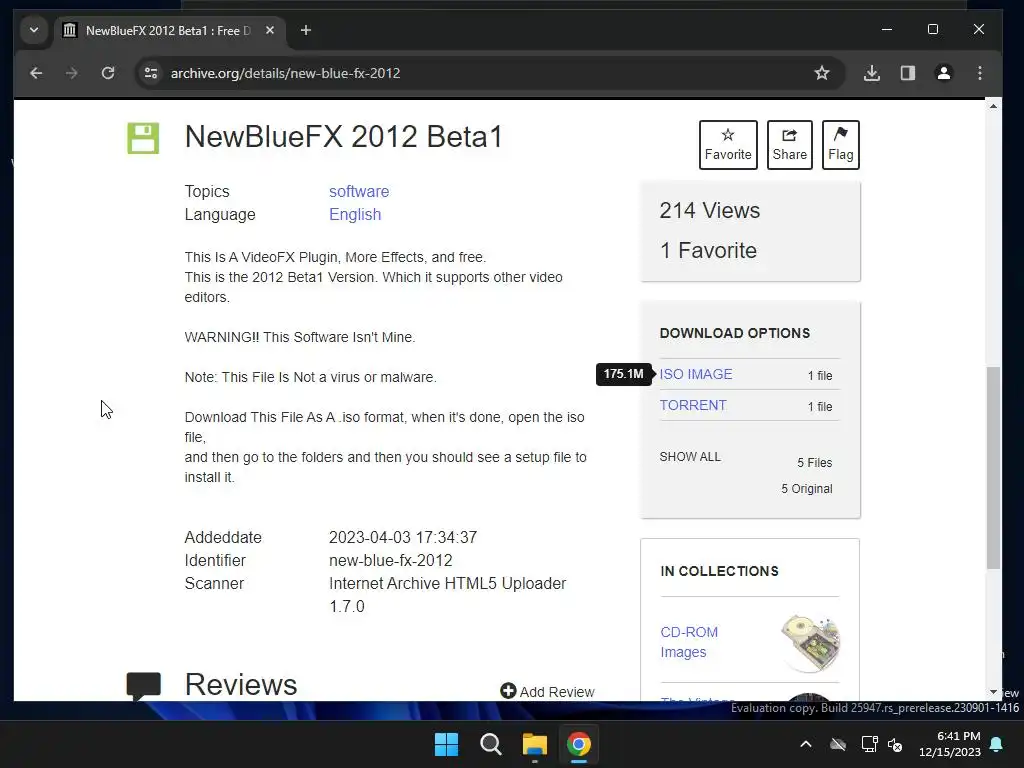
Task: Click the CD-ROM Images collection thumbnail
Action: click(x=810, y=643)
